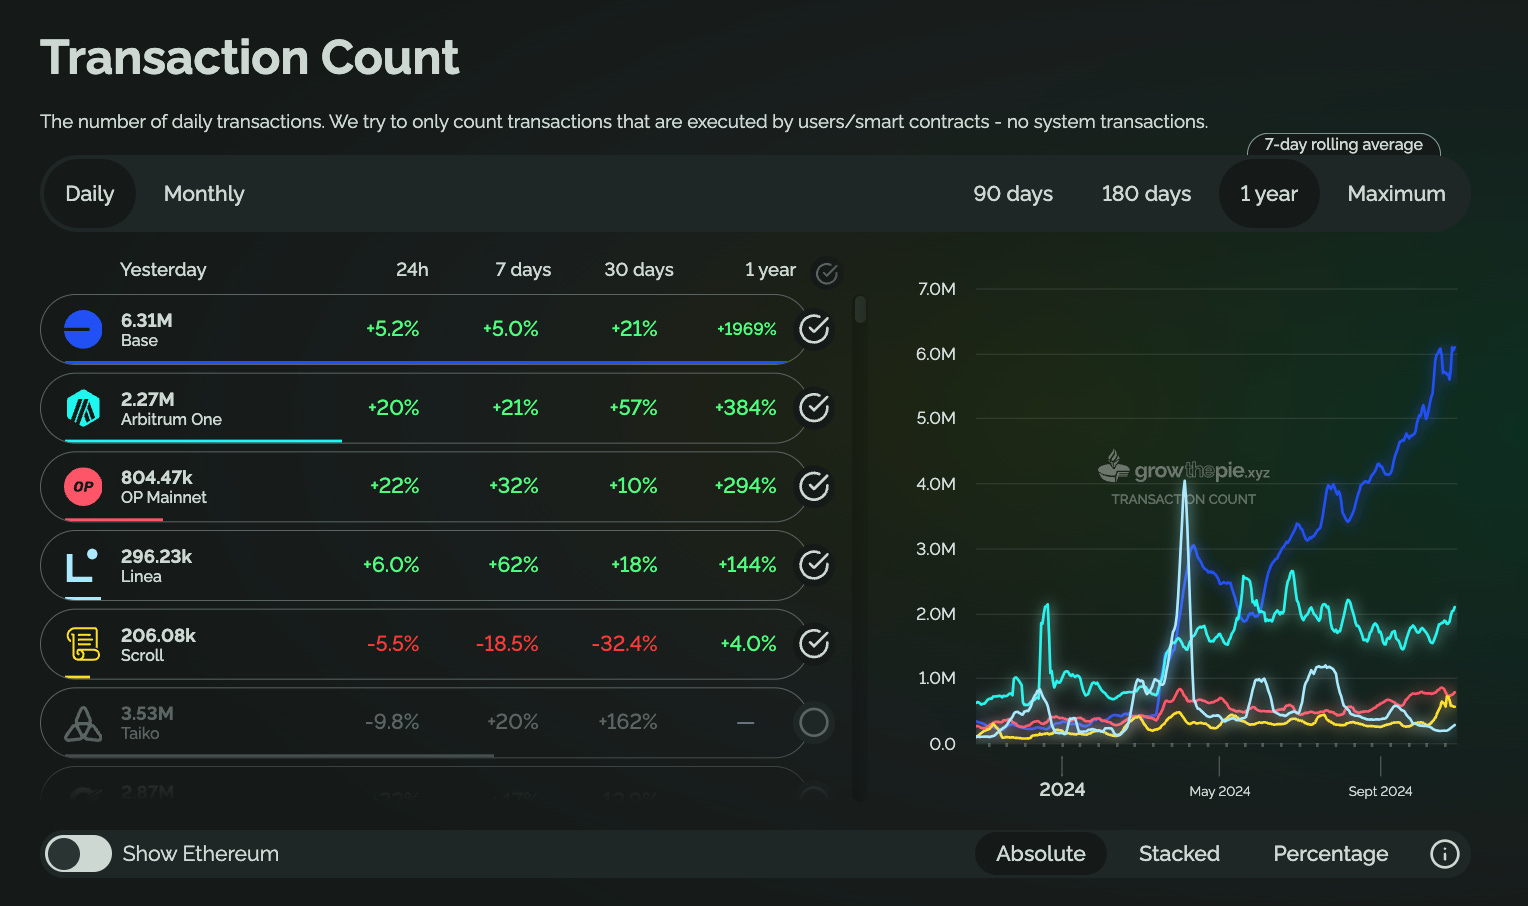Toggle select-all checkmark in table header

827,273
